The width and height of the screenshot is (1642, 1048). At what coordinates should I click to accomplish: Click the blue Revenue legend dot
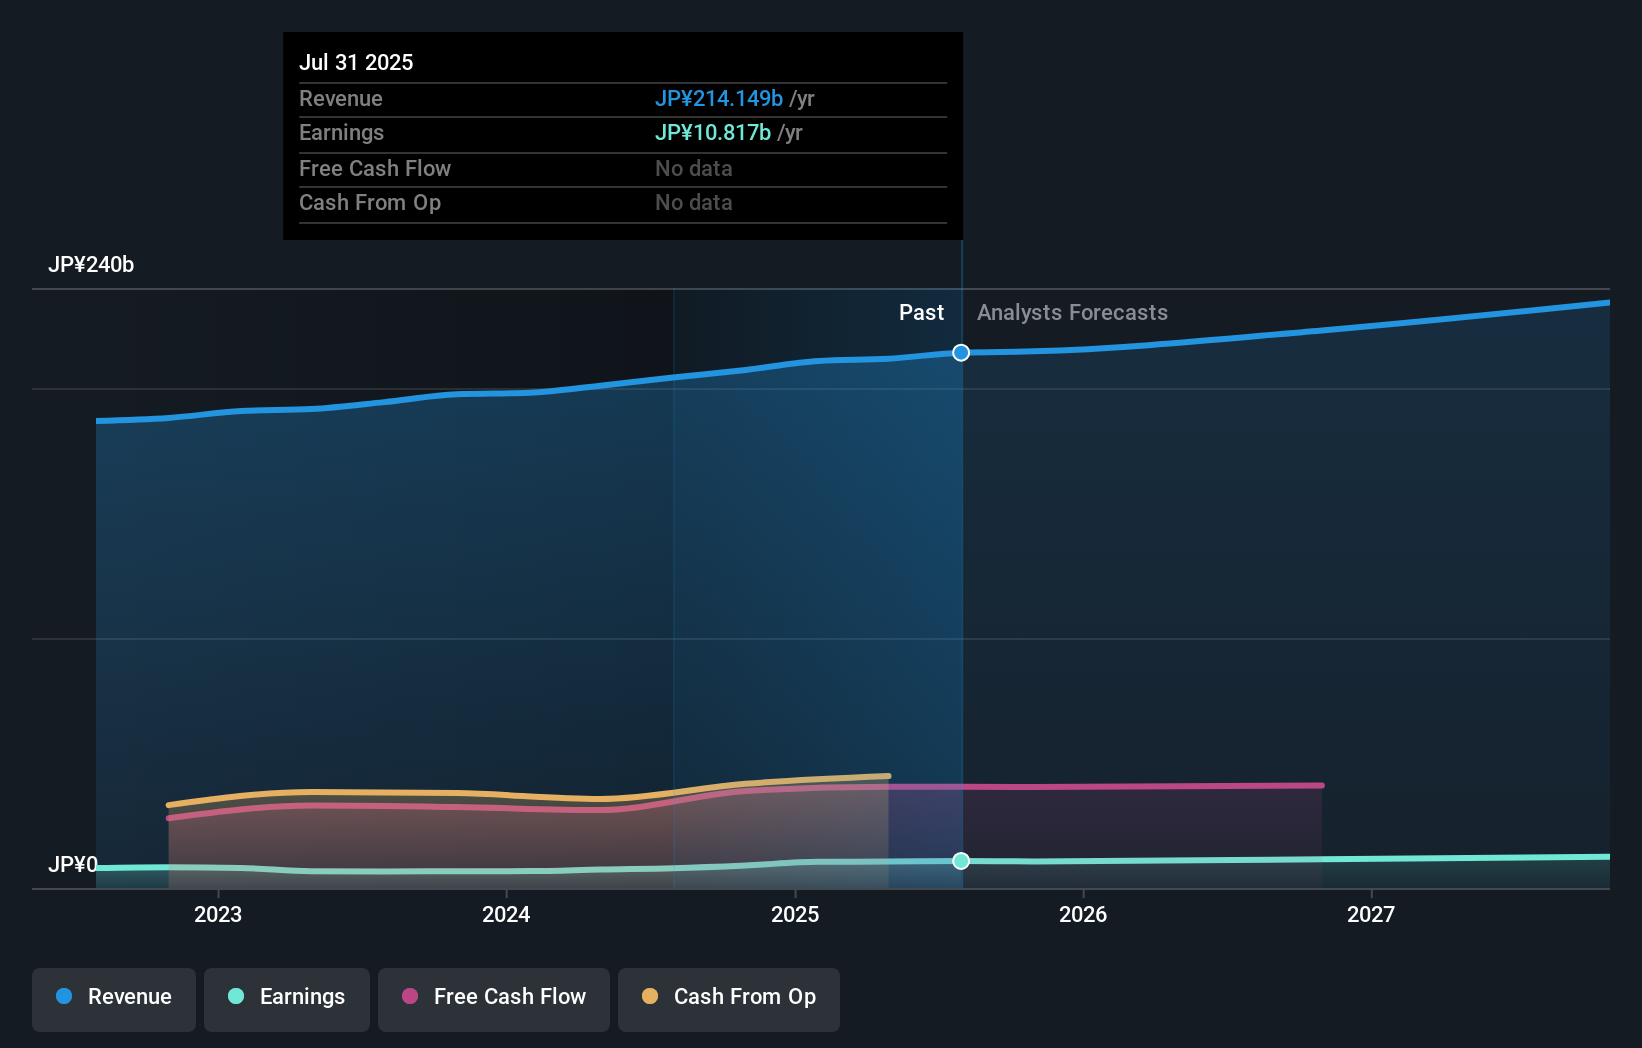click(62, 997)
